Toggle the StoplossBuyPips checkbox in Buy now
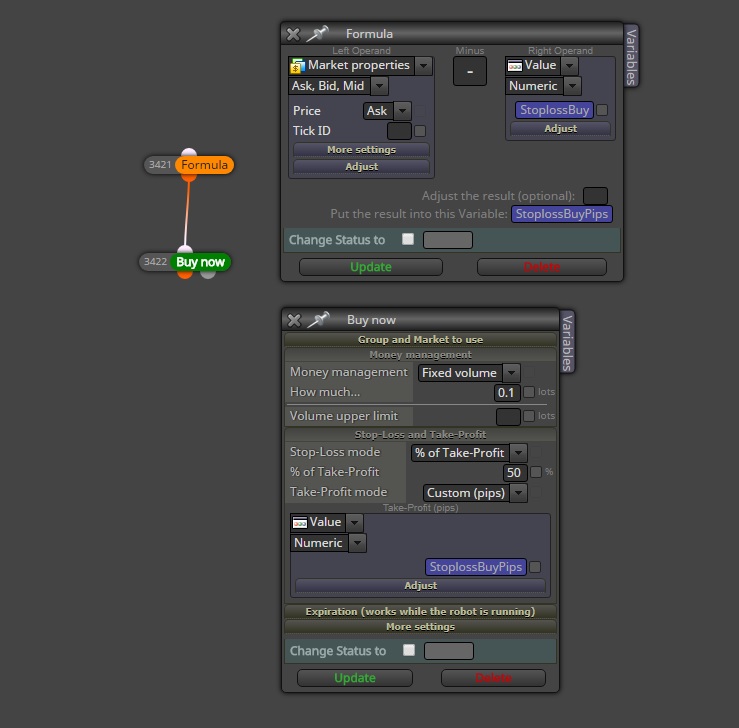The height and width of the screenshot is (728, 739). pos(535,567)
